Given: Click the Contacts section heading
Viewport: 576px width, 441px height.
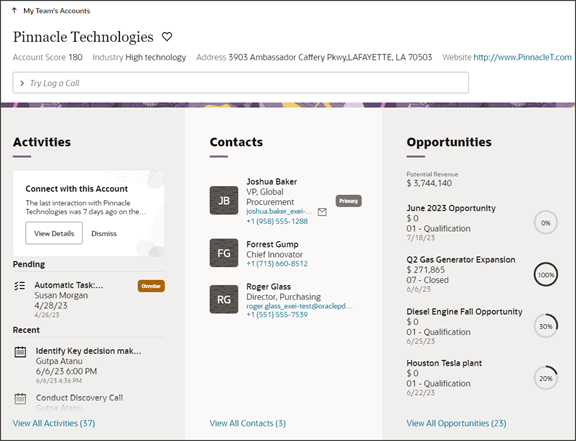Looking at the screenshot, I should click(236, 142).
